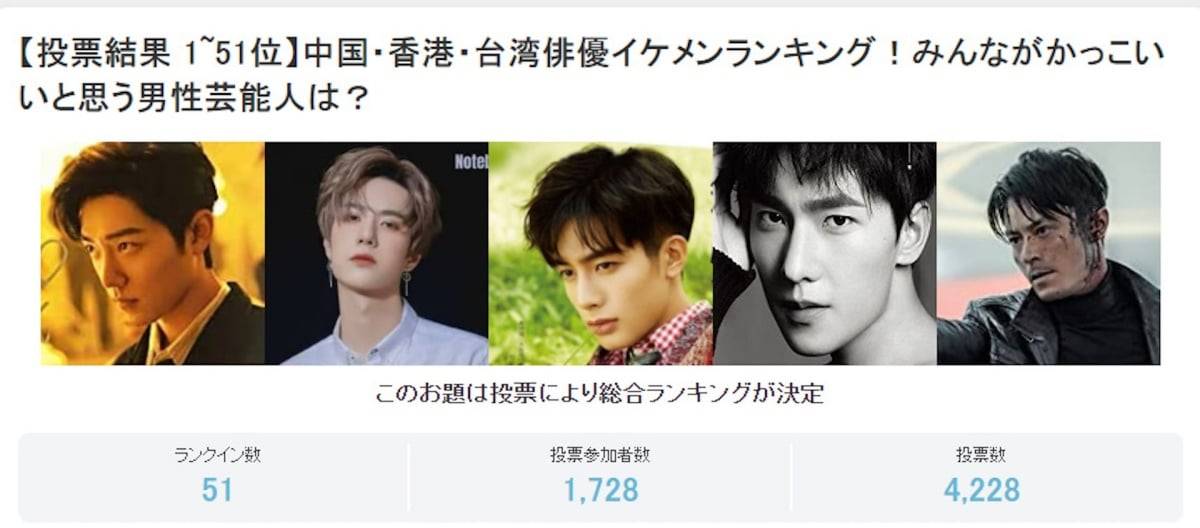
Task: Click the 【投票結果 1~51位】 title prefix
Action: click(x=157, y=52)
